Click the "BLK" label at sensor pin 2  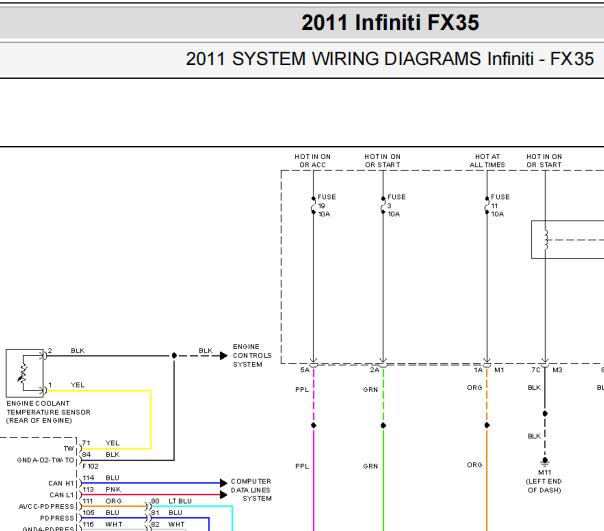coord(77,351)
